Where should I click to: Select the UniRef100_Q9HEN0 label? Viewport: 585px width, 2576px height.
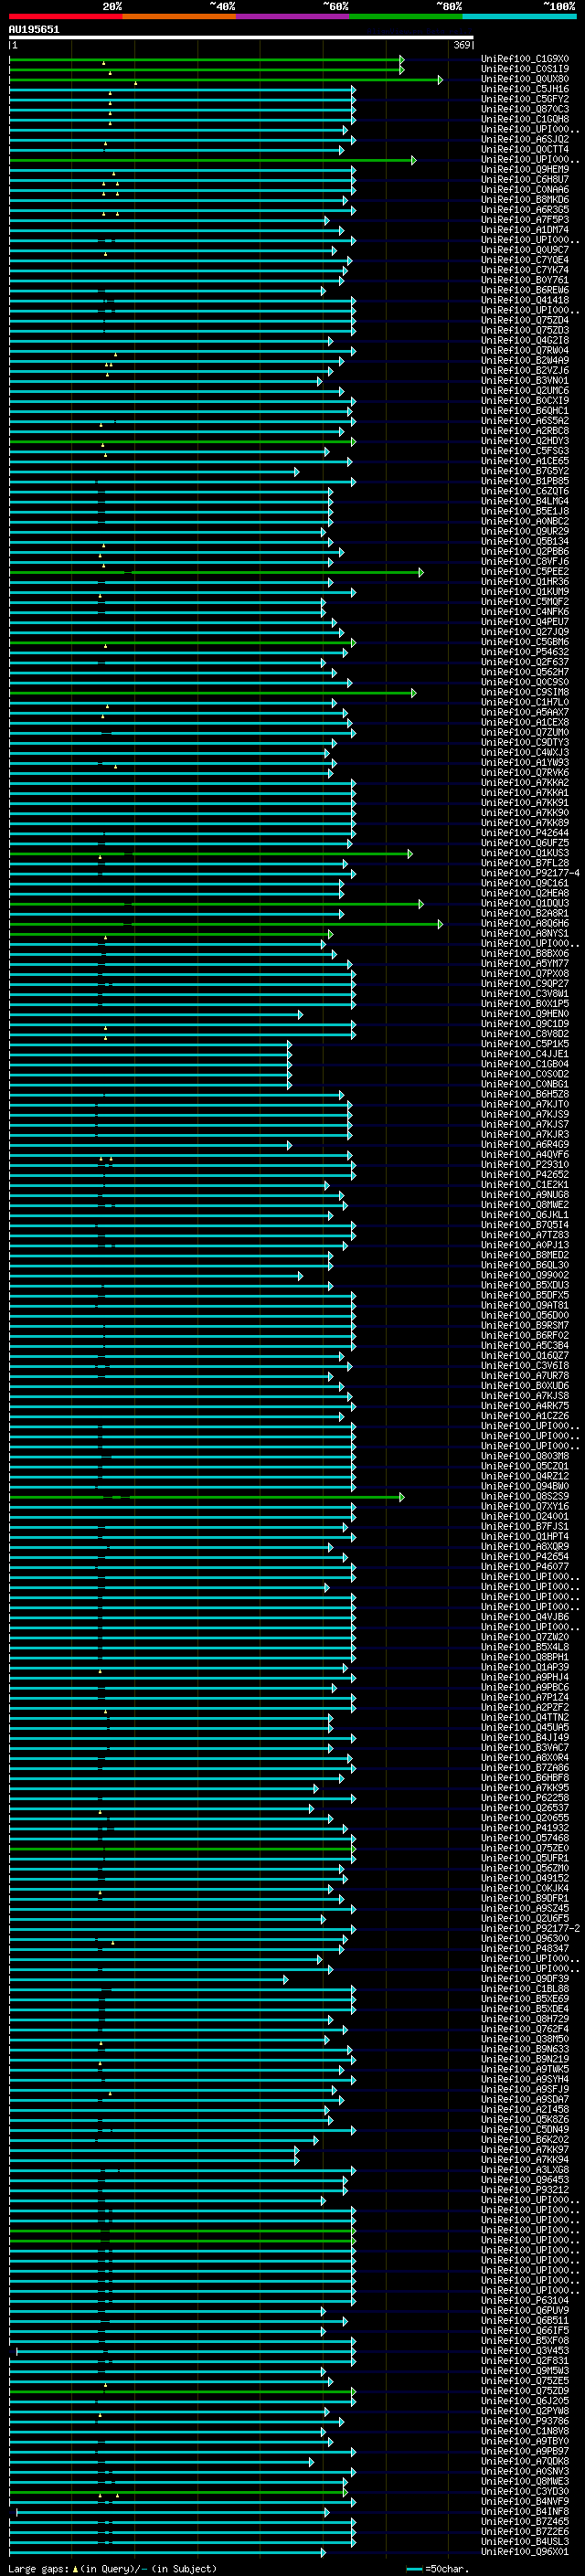(525, 1014)
